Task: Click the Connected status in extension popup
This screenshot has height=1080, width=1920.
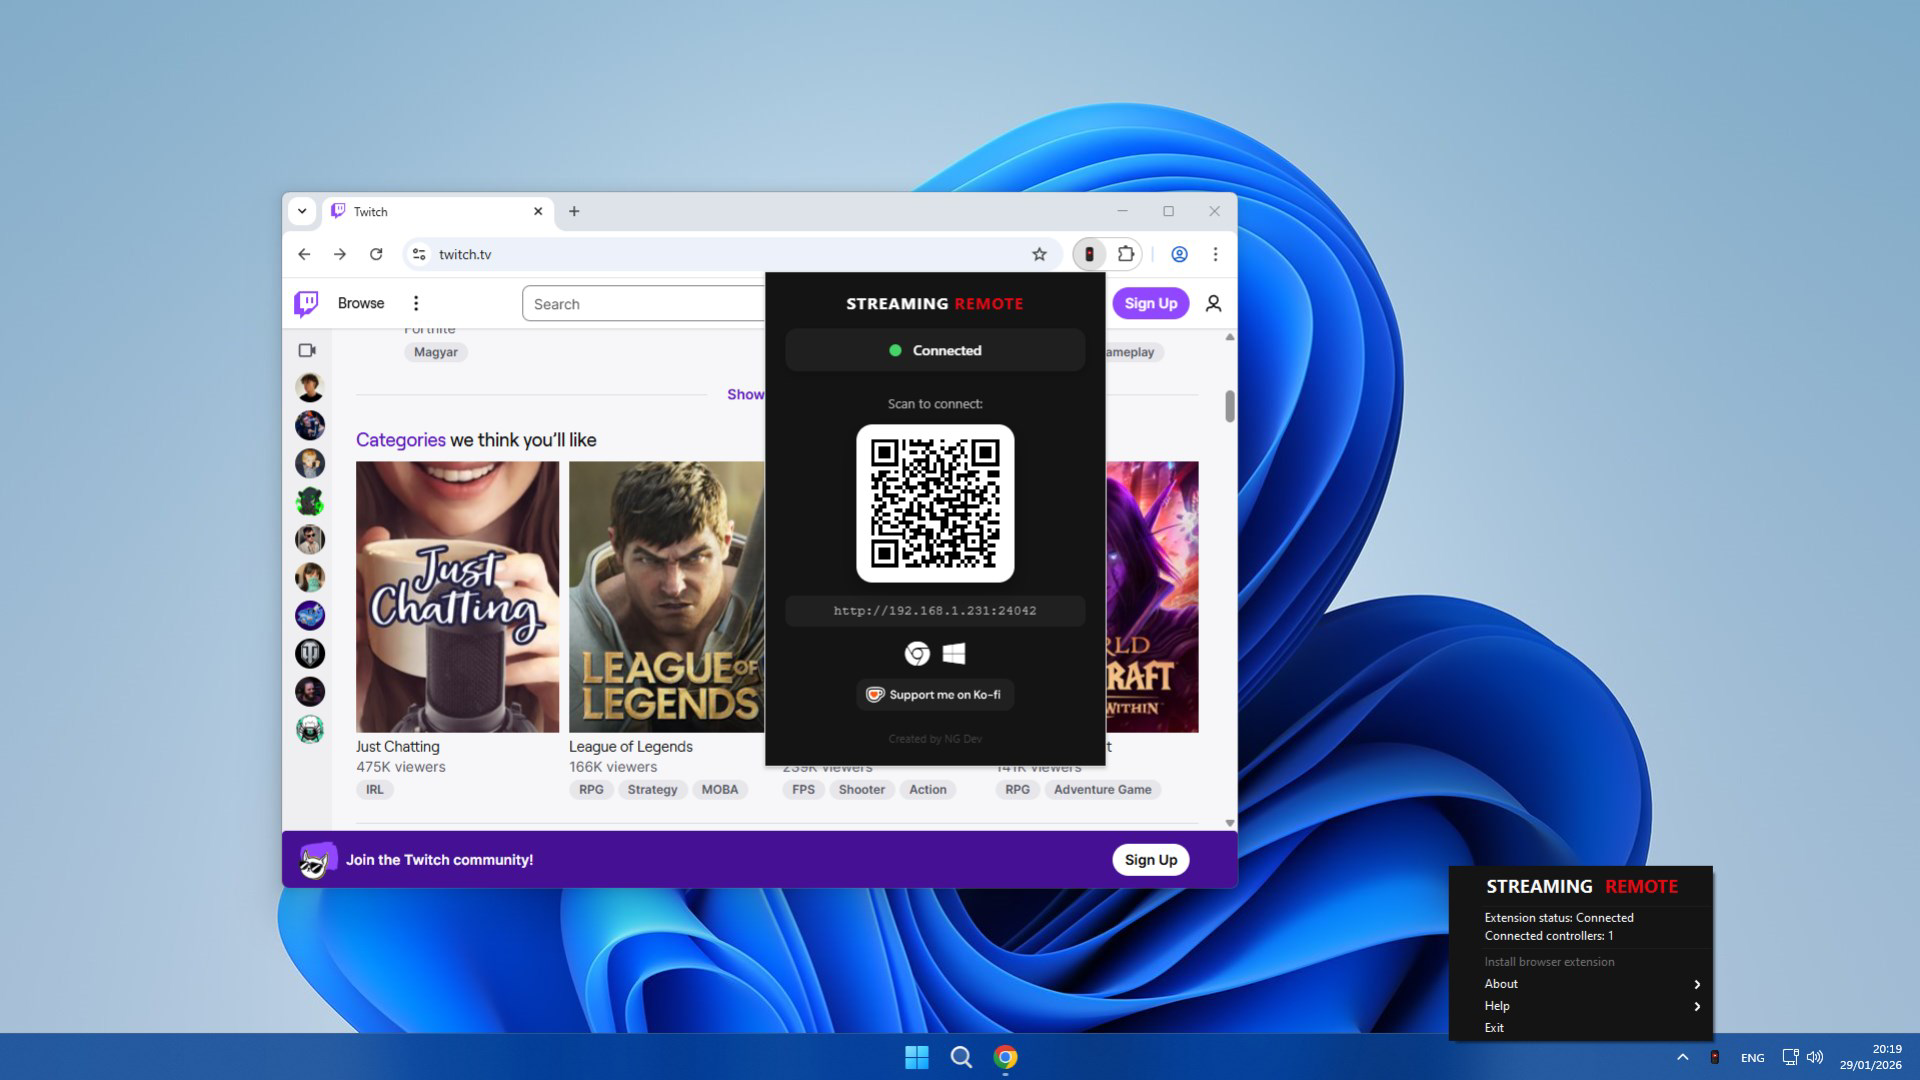Action: [x=935, y=351]
